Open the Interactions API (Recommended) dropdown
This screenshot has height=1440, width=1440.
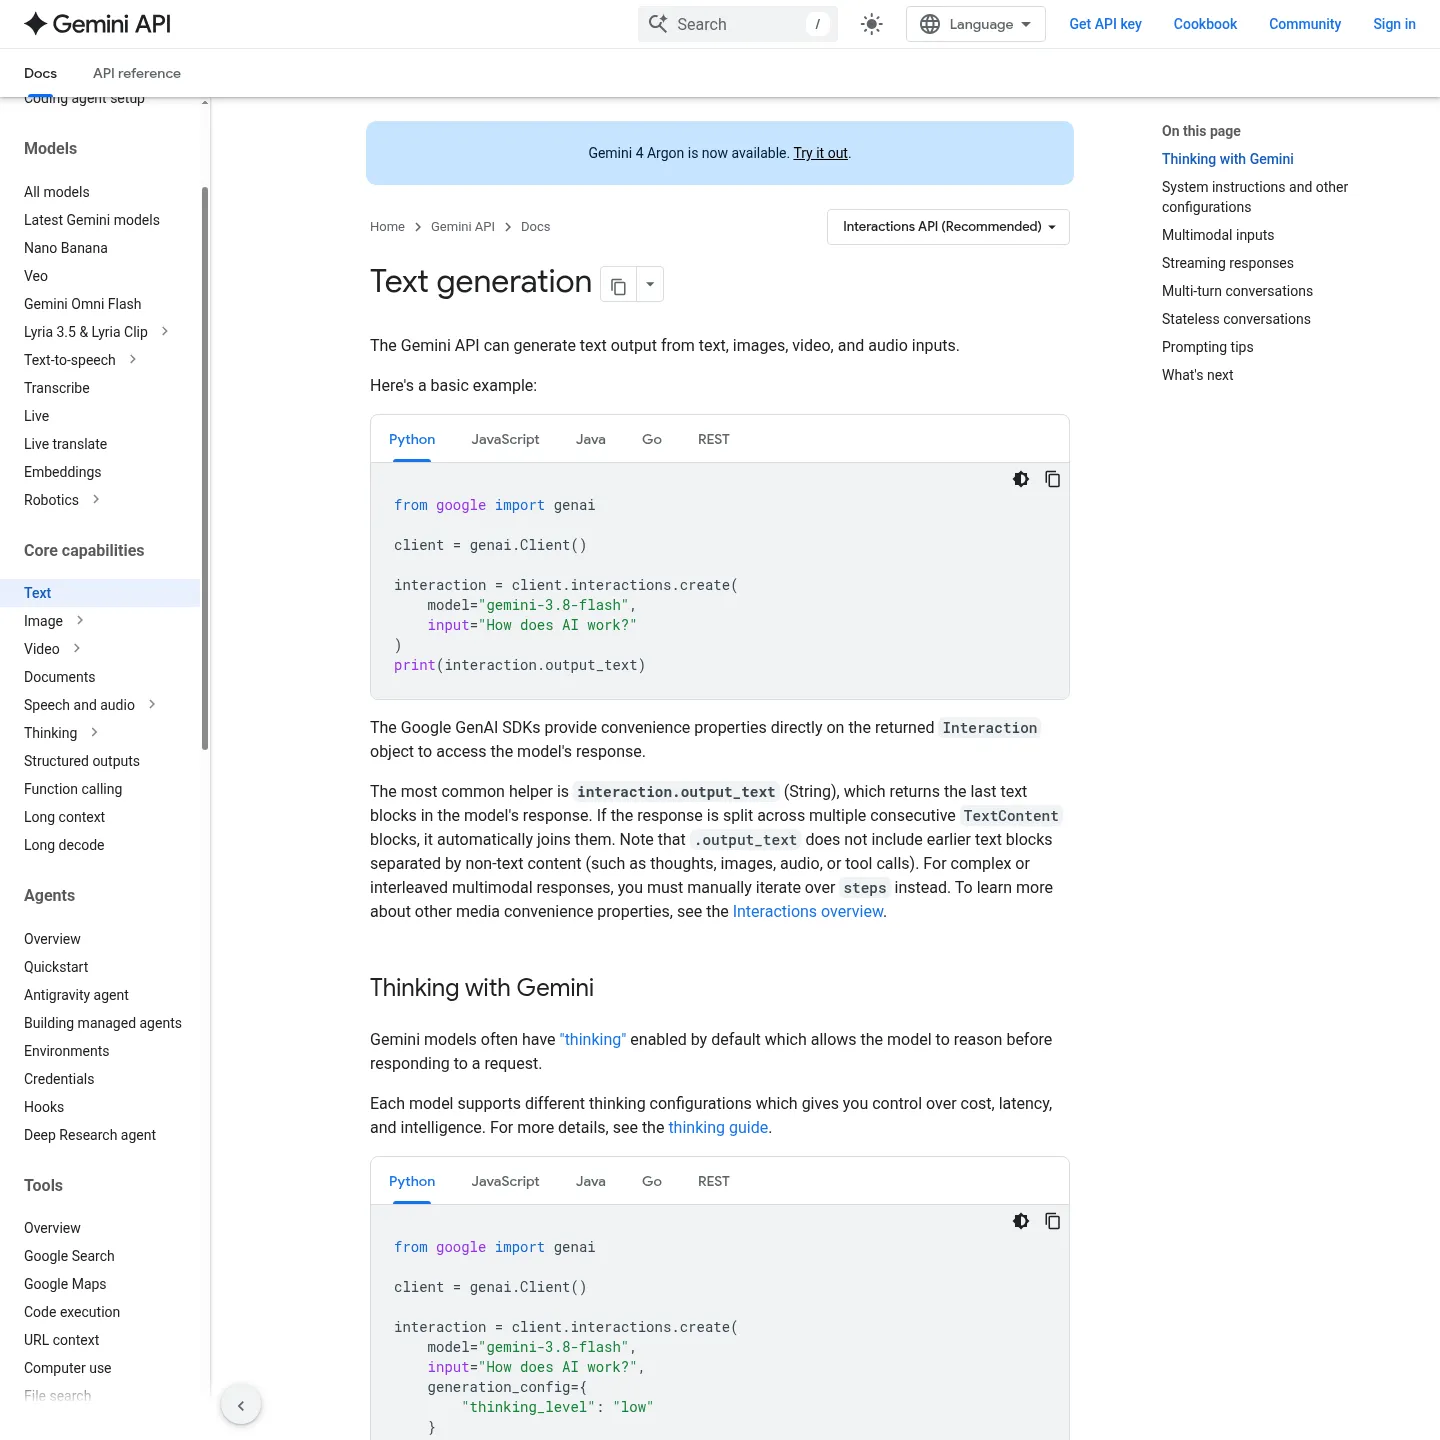pos(948,227)
